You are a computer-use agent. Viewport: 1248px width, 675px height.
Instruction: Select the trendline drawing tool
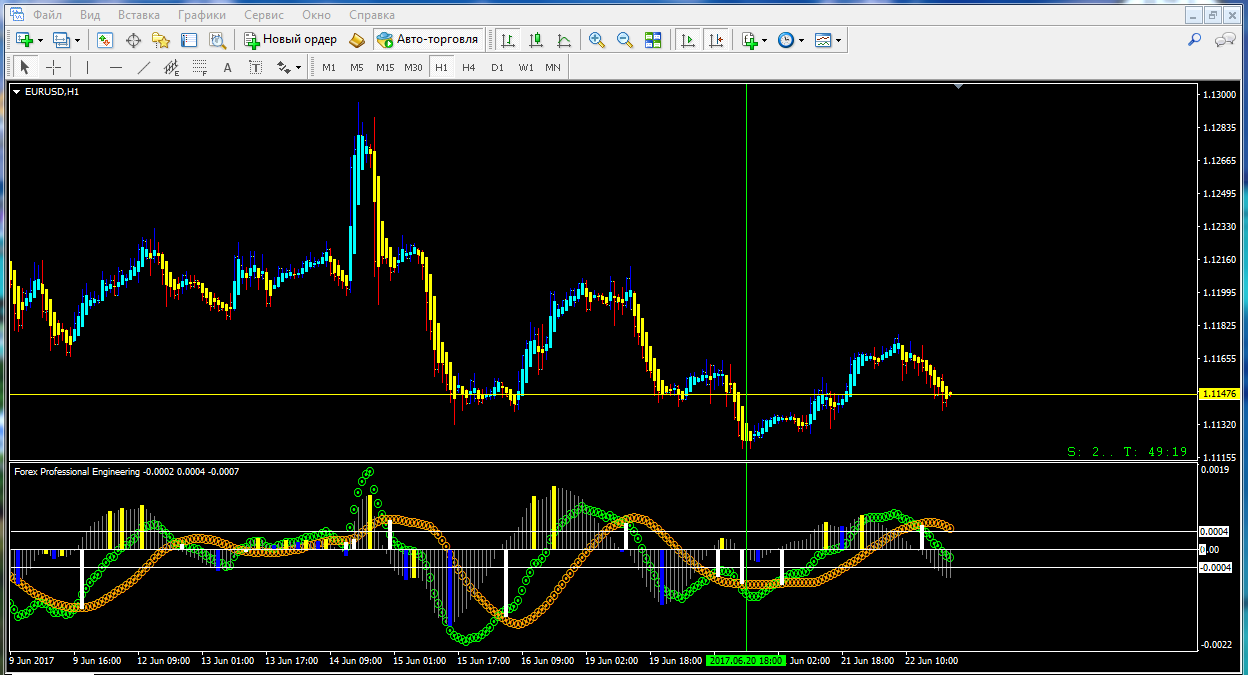click(x=143, y=67)
